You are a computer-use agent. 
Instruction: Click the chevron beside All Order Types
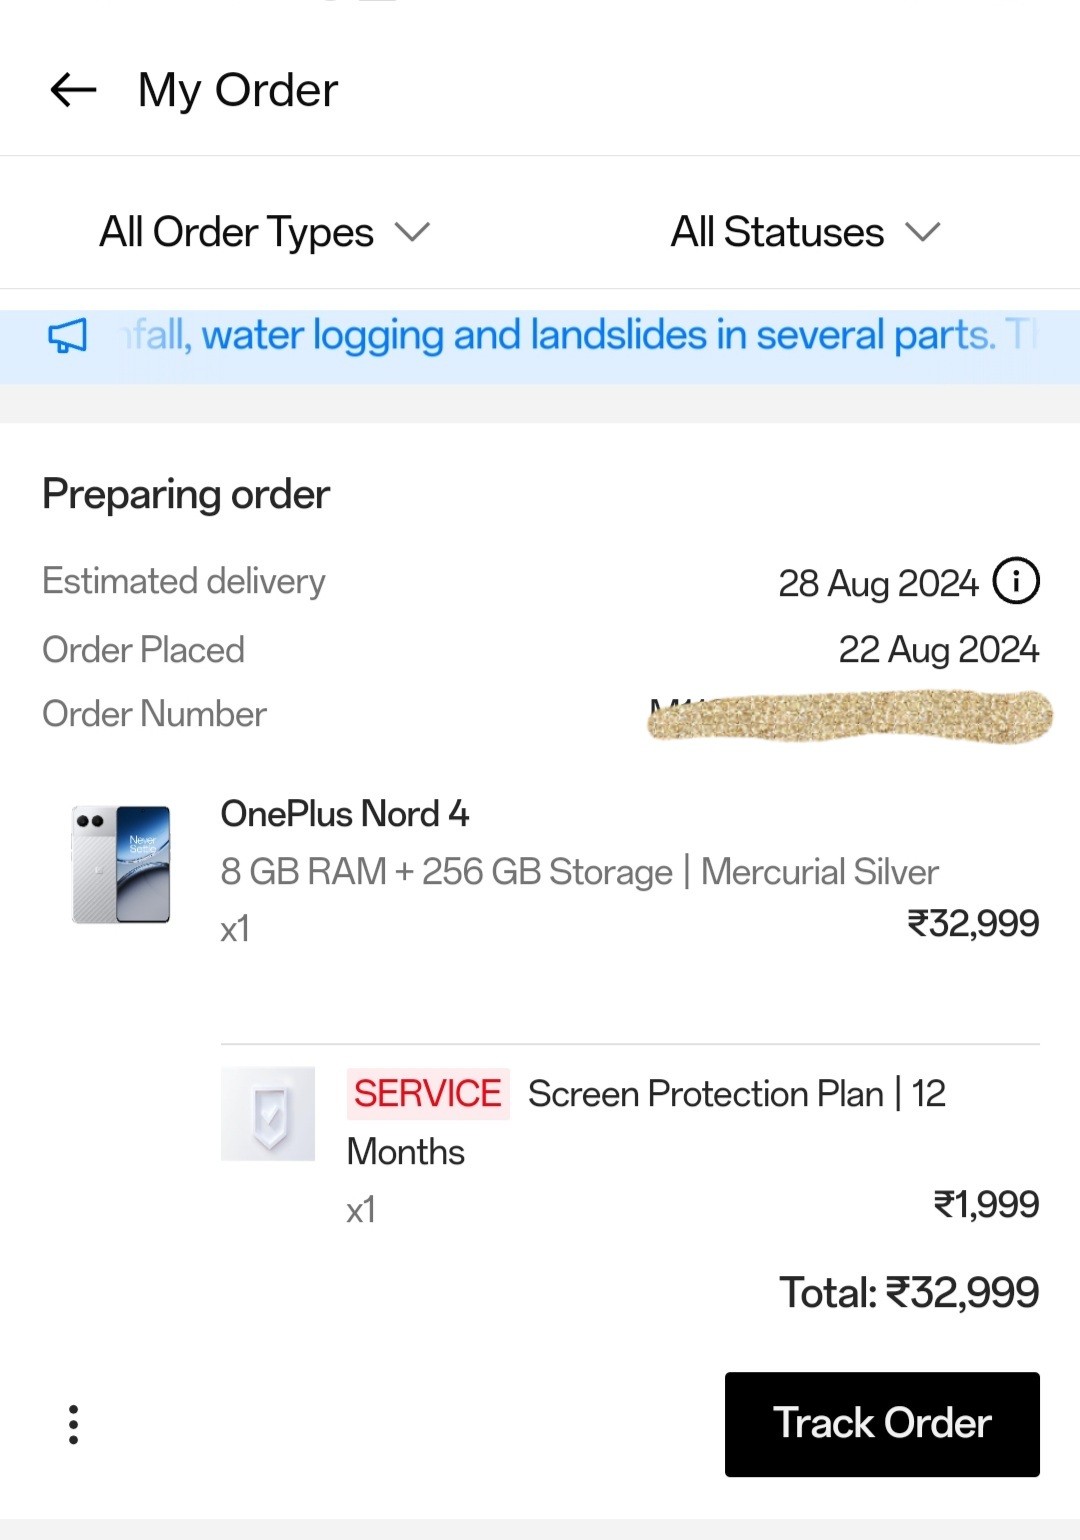(x=412, y=232)
